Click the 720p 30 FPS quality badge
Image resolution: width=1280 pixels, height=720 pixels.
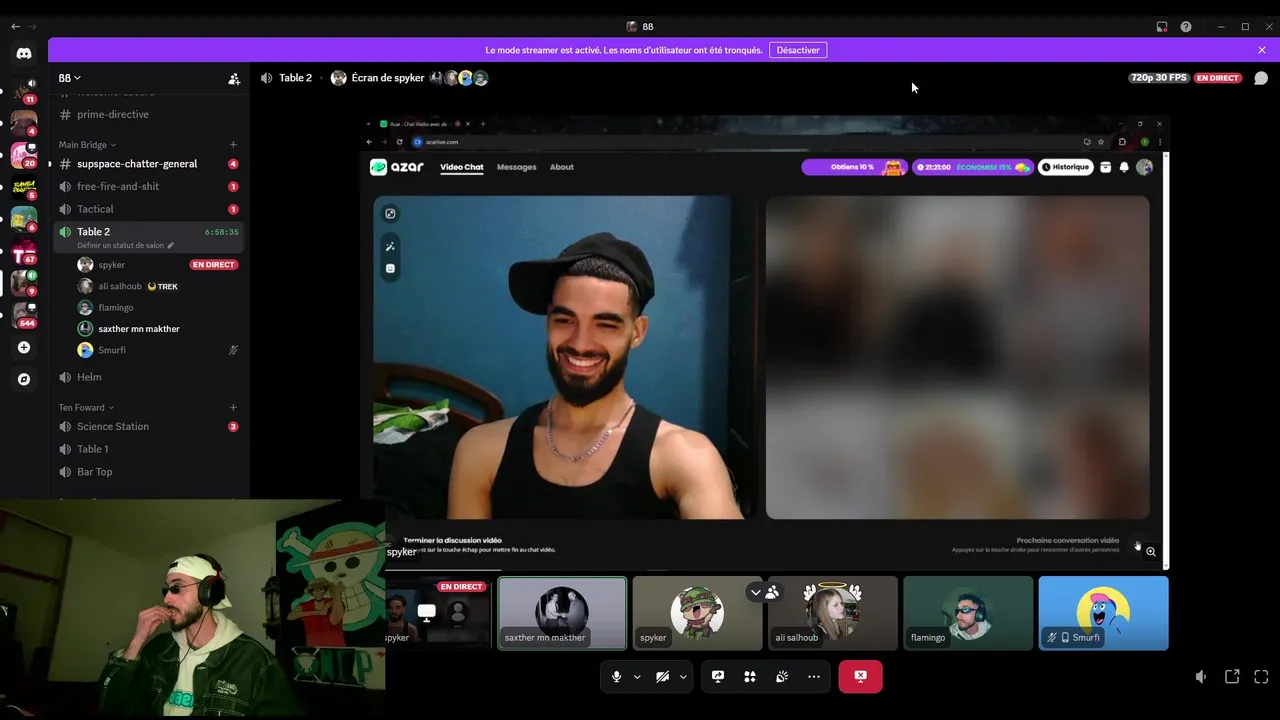1159,78
